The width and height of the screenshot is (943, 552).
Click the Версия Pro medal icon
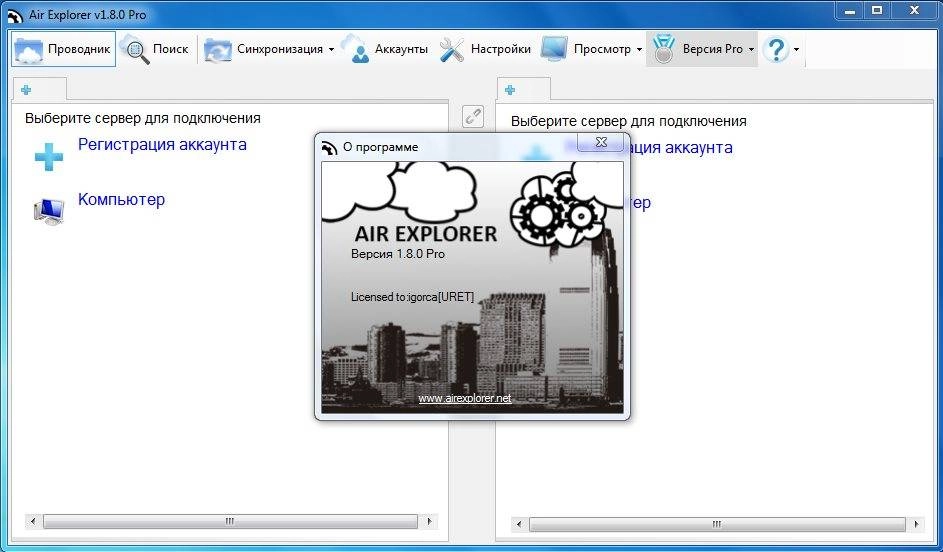(x=663, y=49)
